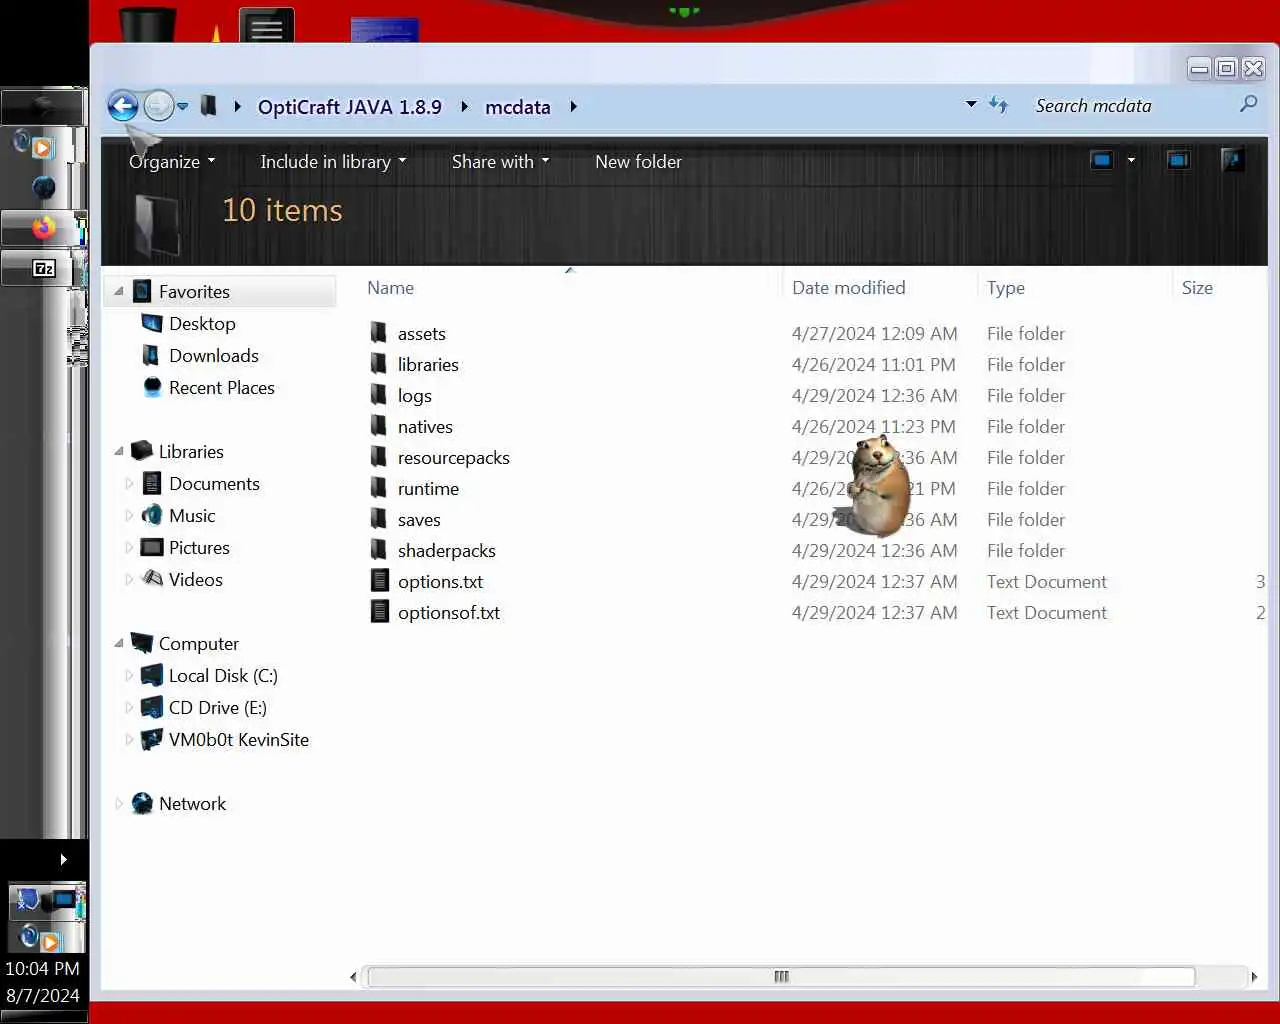
Task: Open the recent pages dropdown arrow
Action: coord(182,106)
